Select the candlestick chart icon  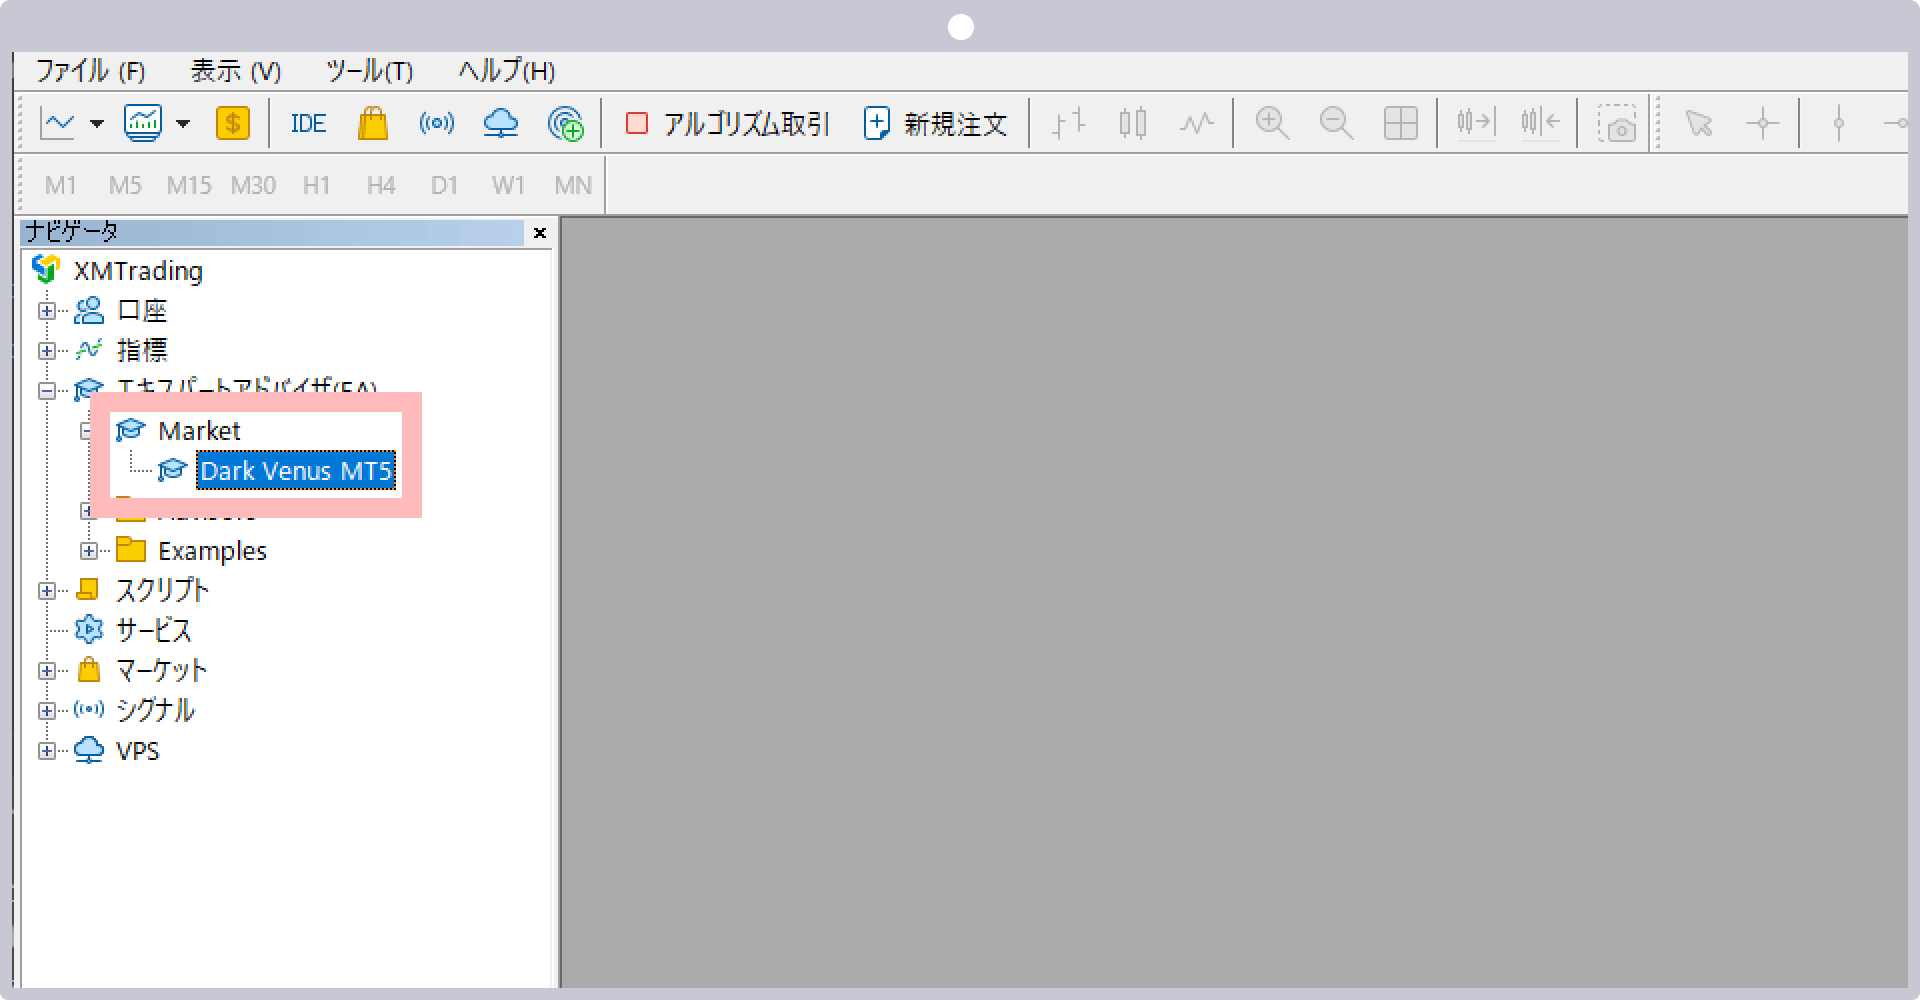(1133, 124)
